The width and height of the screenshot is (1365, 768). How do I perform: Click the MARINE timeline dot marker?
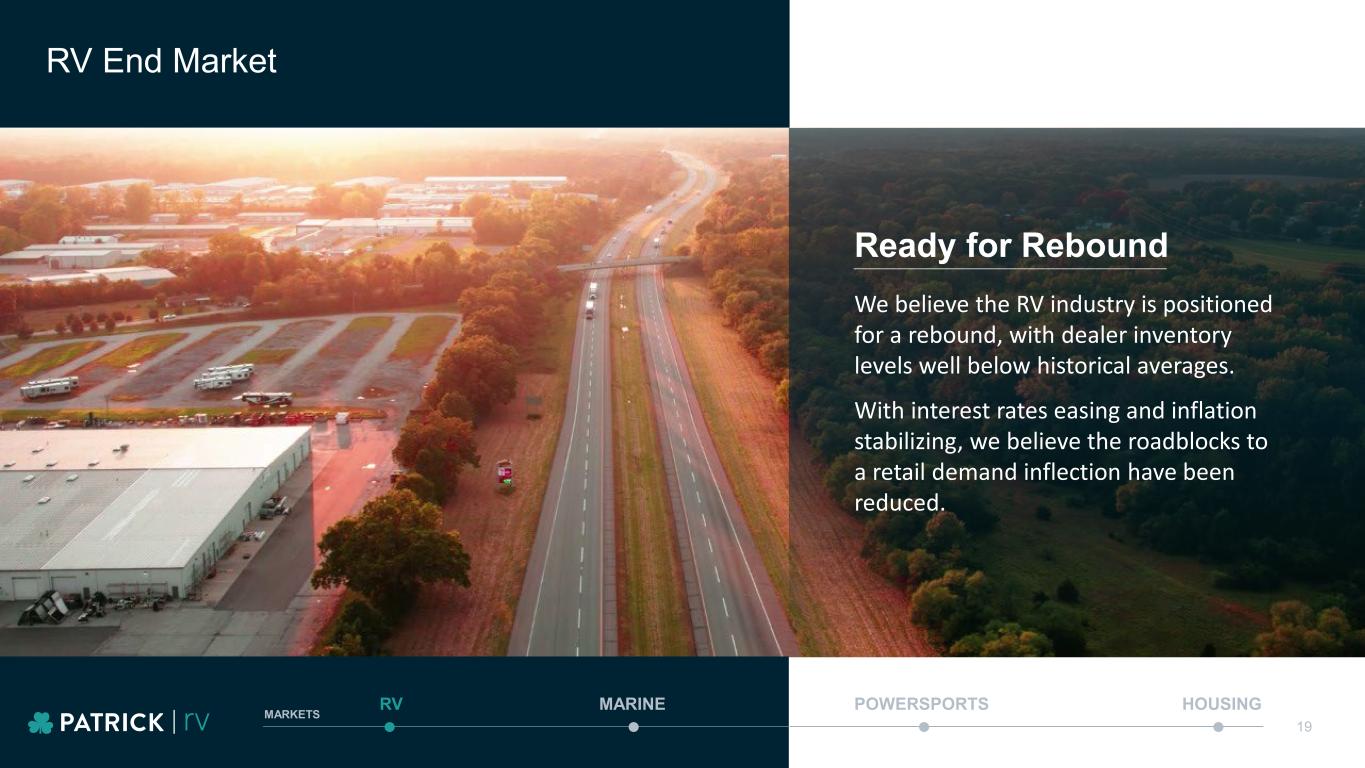coord(633,727)
